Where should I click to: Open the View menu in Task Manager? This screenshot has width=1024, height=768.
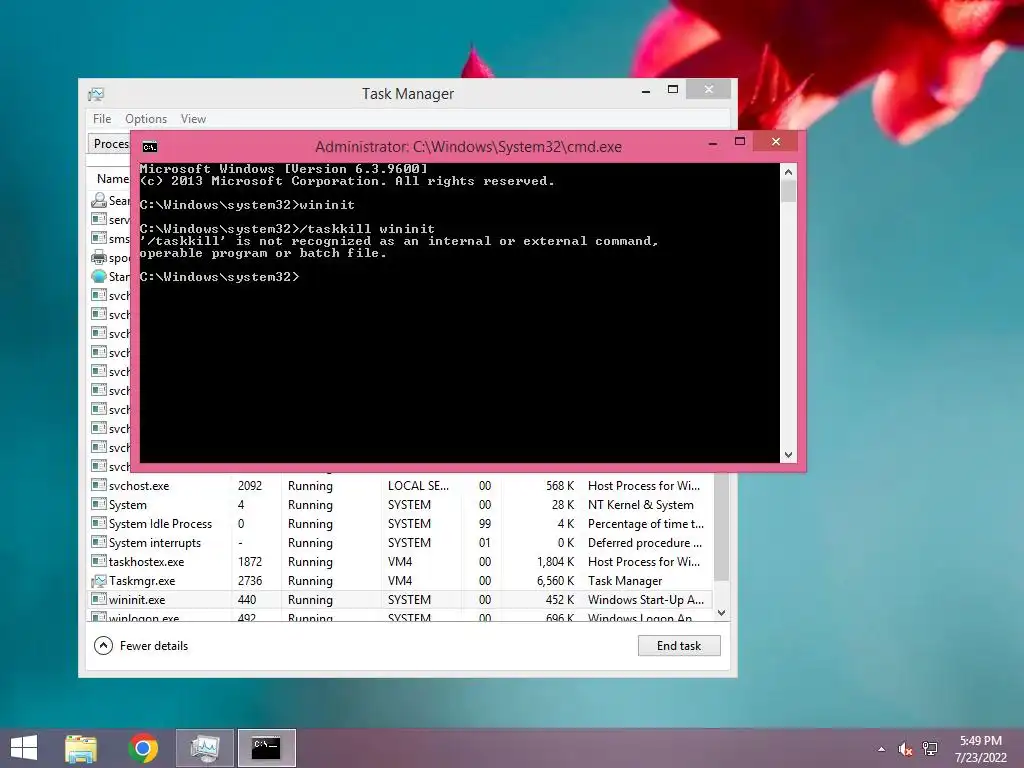193,119
